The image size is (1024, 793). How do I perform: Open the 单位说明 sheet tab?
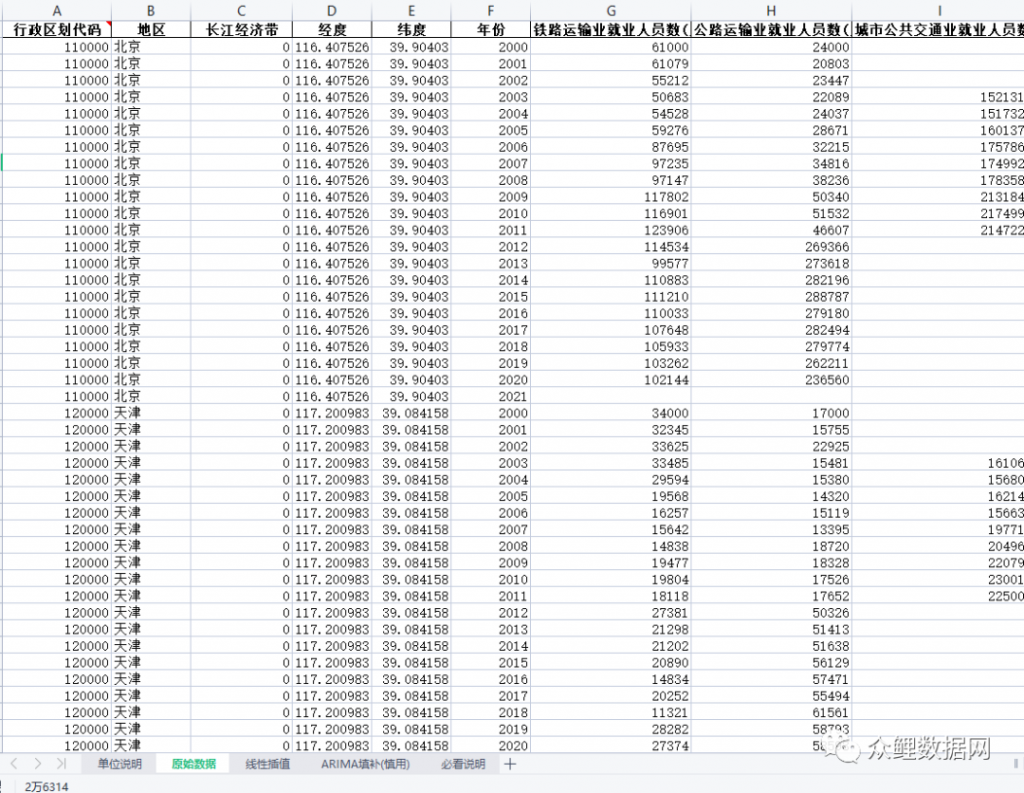(x=119, y=764)
